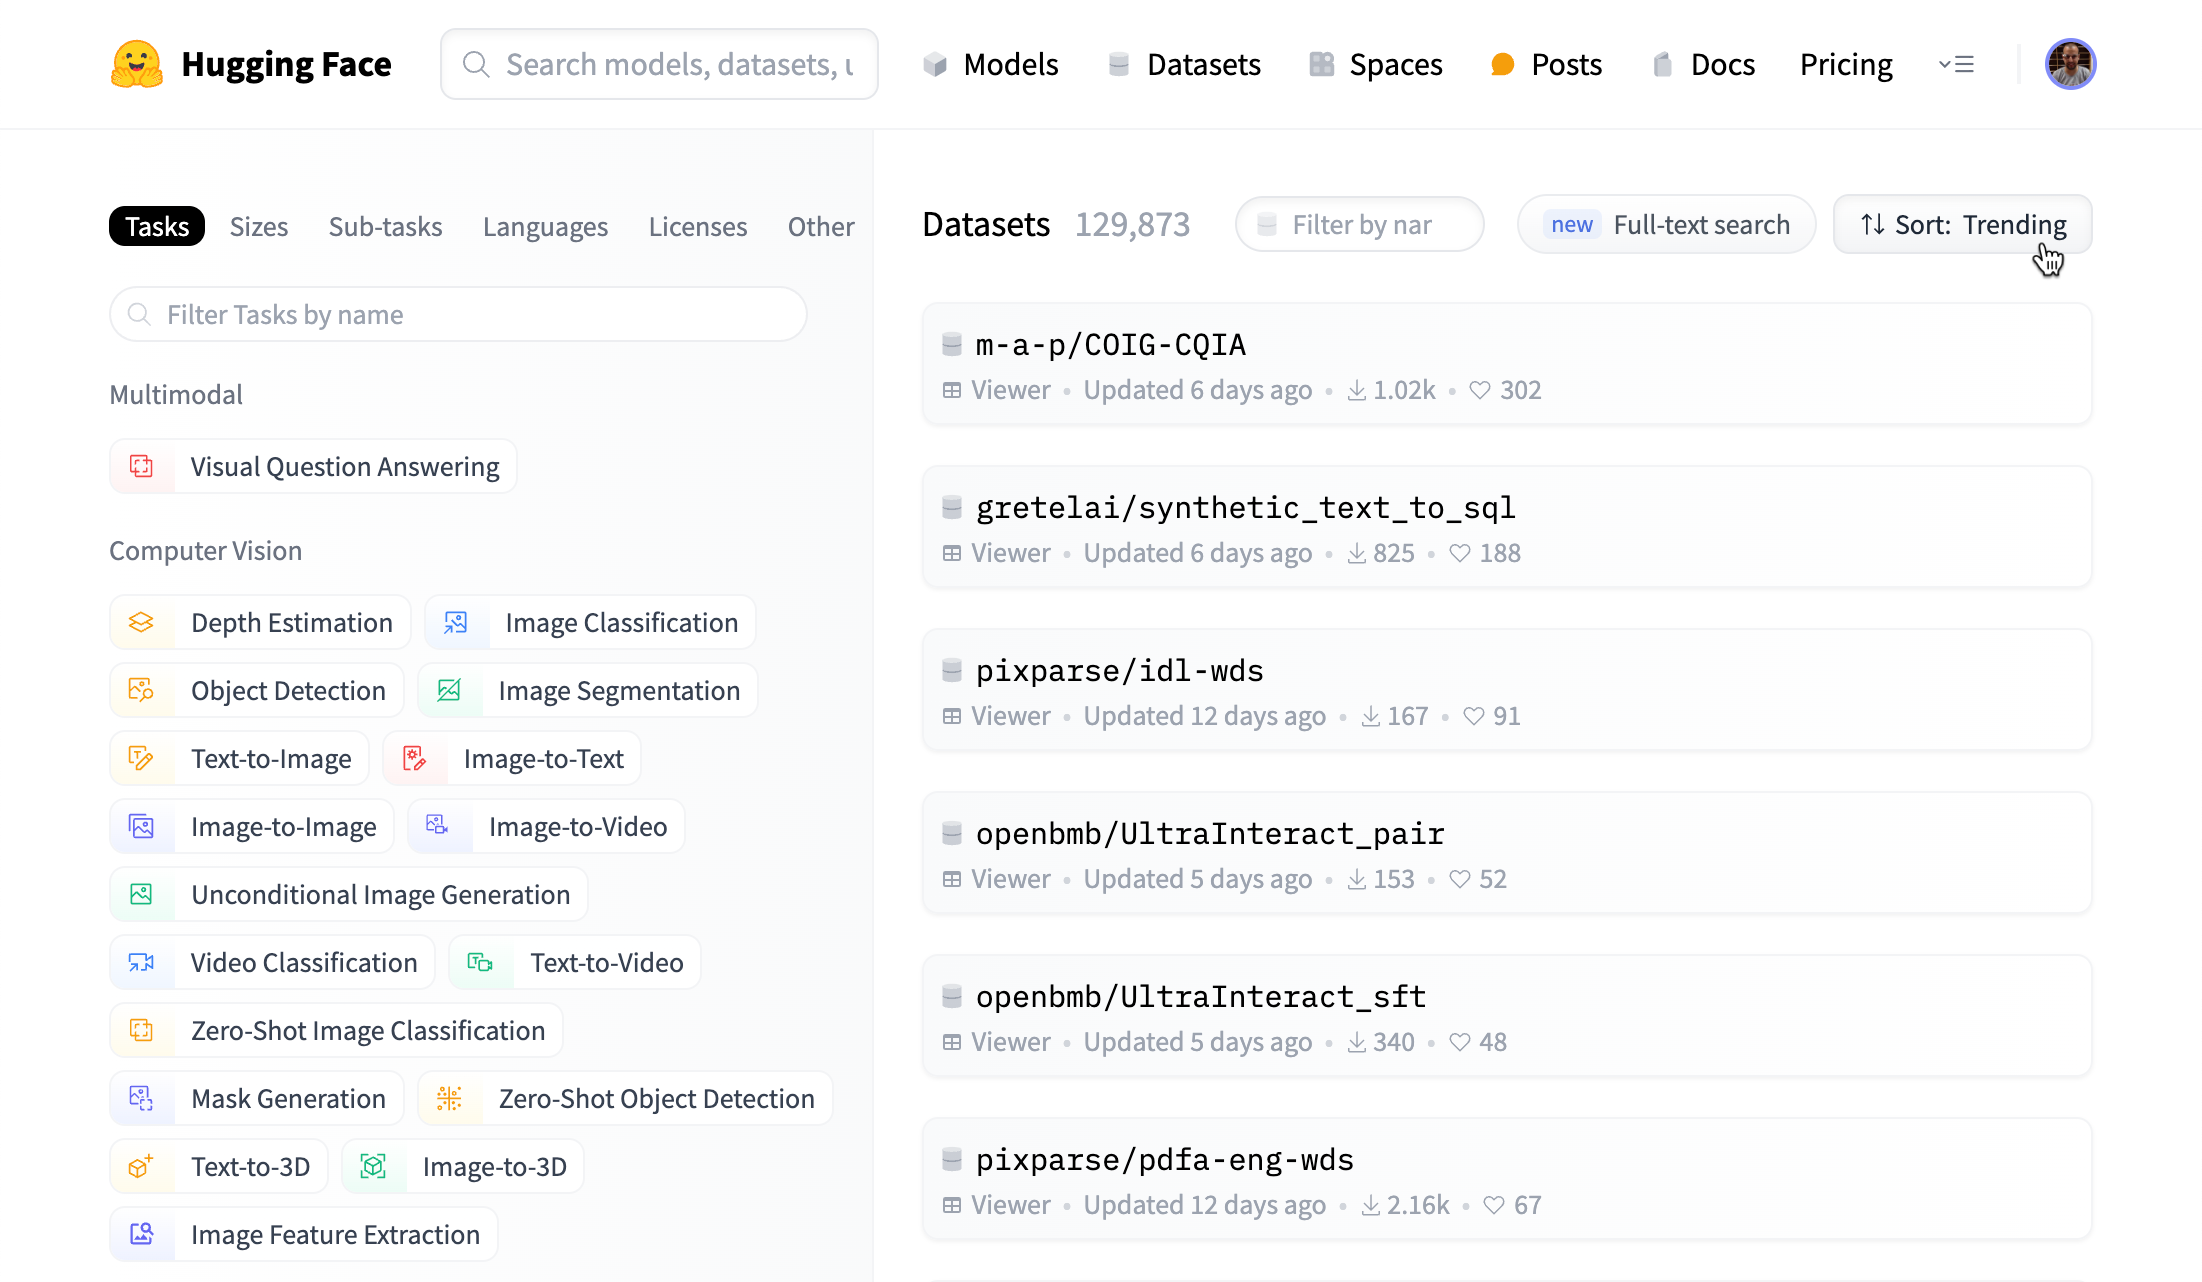The width and height of the screenshot is (2202, 1282).
Task: Click the Unconditional Image Generation icon
Action: click(x=142, y=894)
